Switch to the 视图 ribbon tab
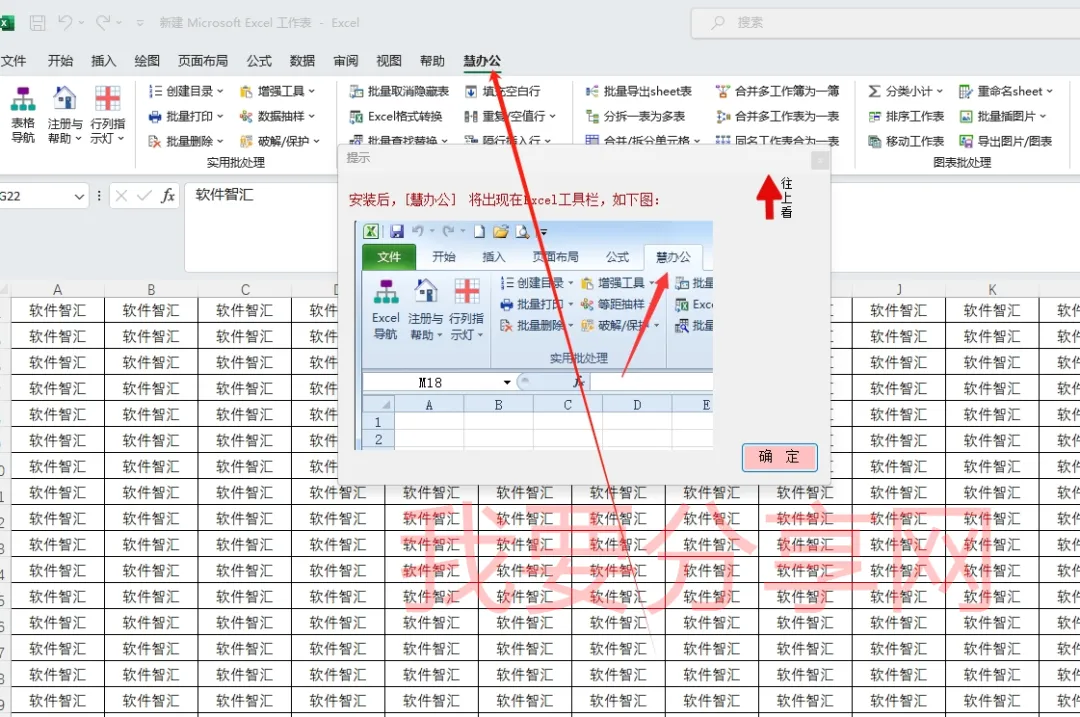 389,61
